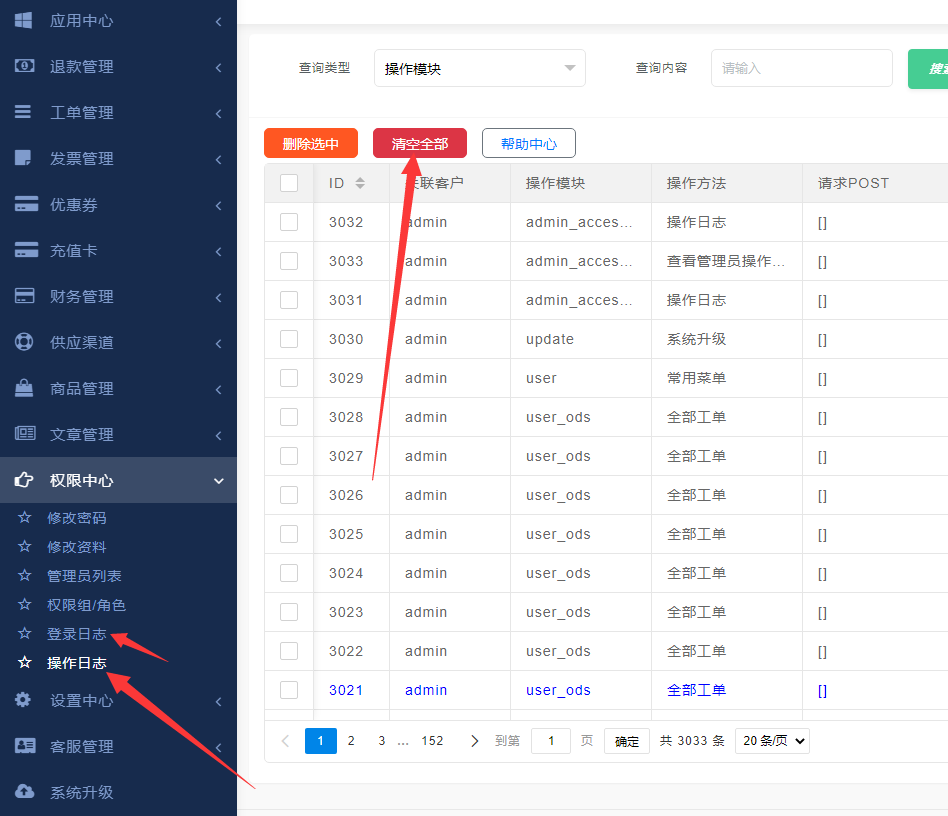
Task: Go to previous page arrow
Action: point(285,741)
